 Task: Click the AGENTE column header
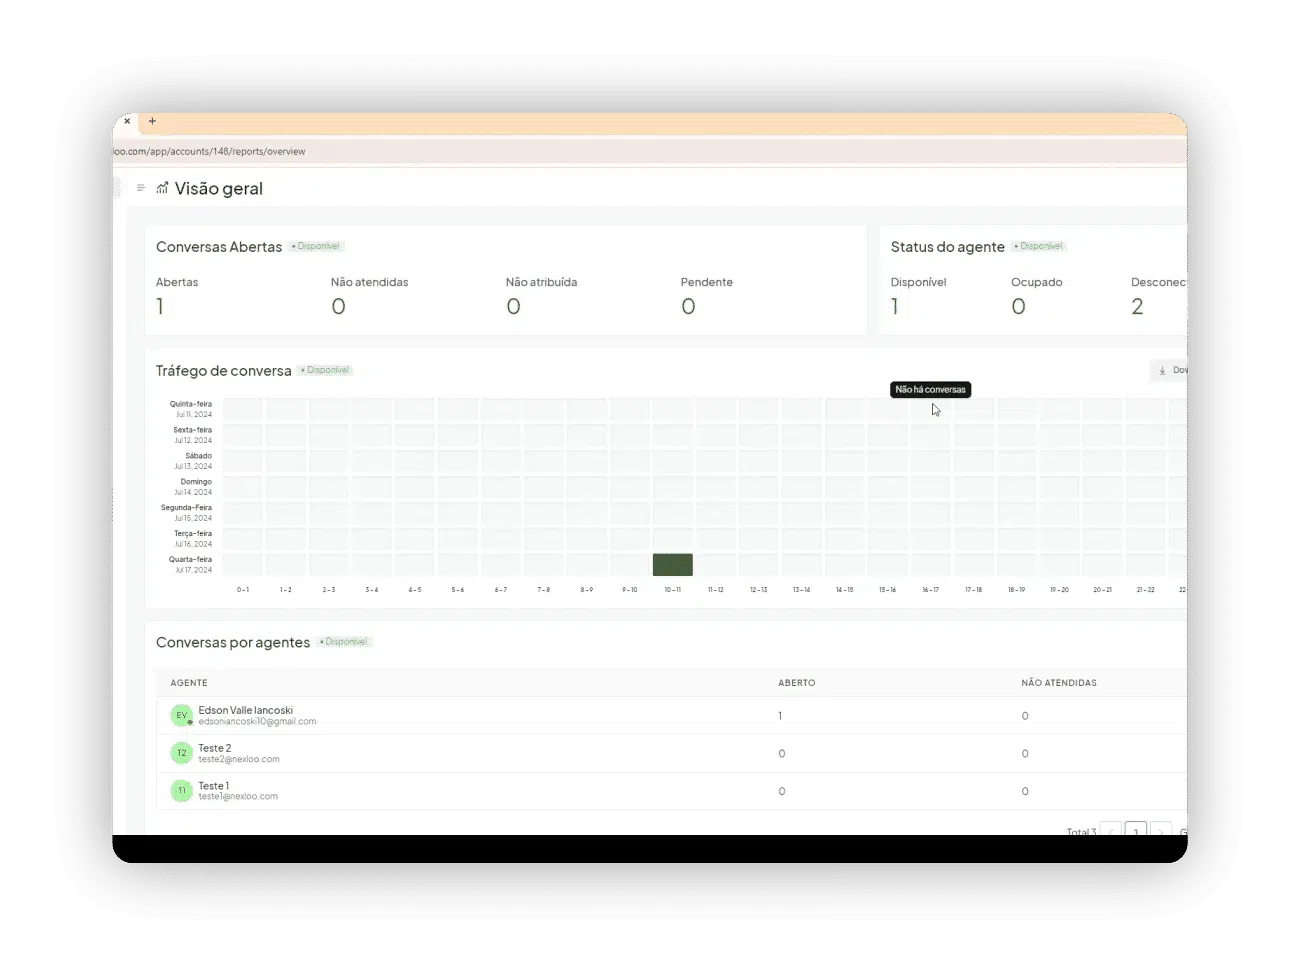click(x=189, y=683)
